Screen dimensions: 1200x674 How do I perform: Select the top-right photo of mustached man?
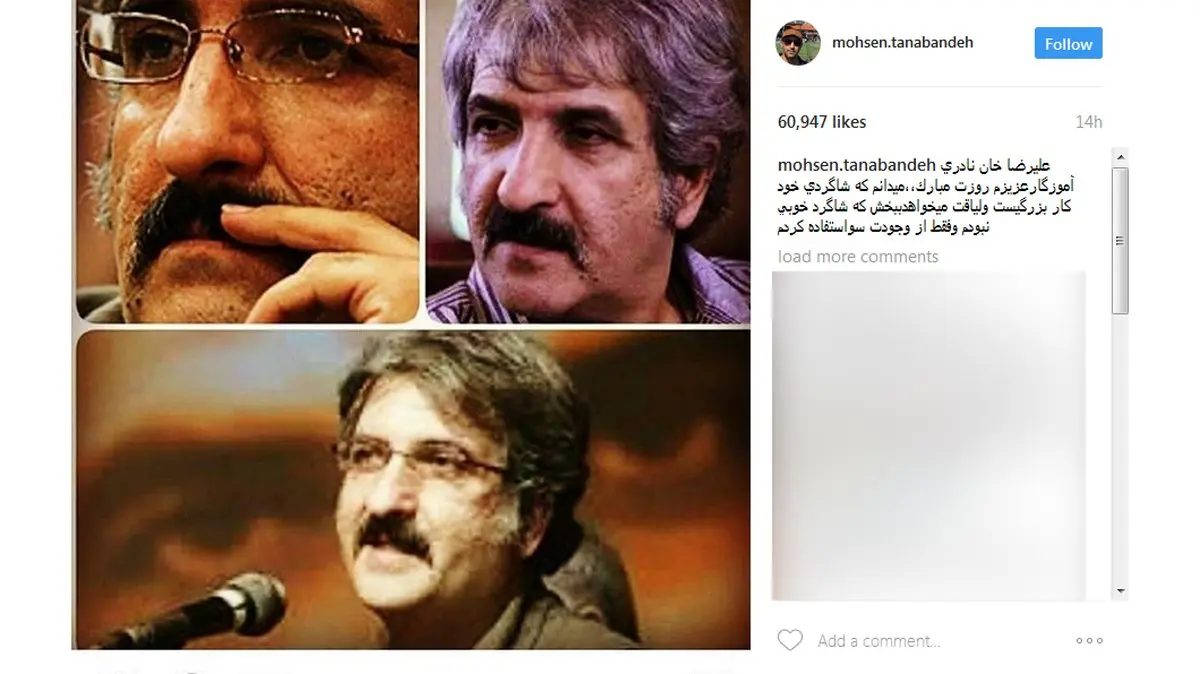[x=588, y=160]
